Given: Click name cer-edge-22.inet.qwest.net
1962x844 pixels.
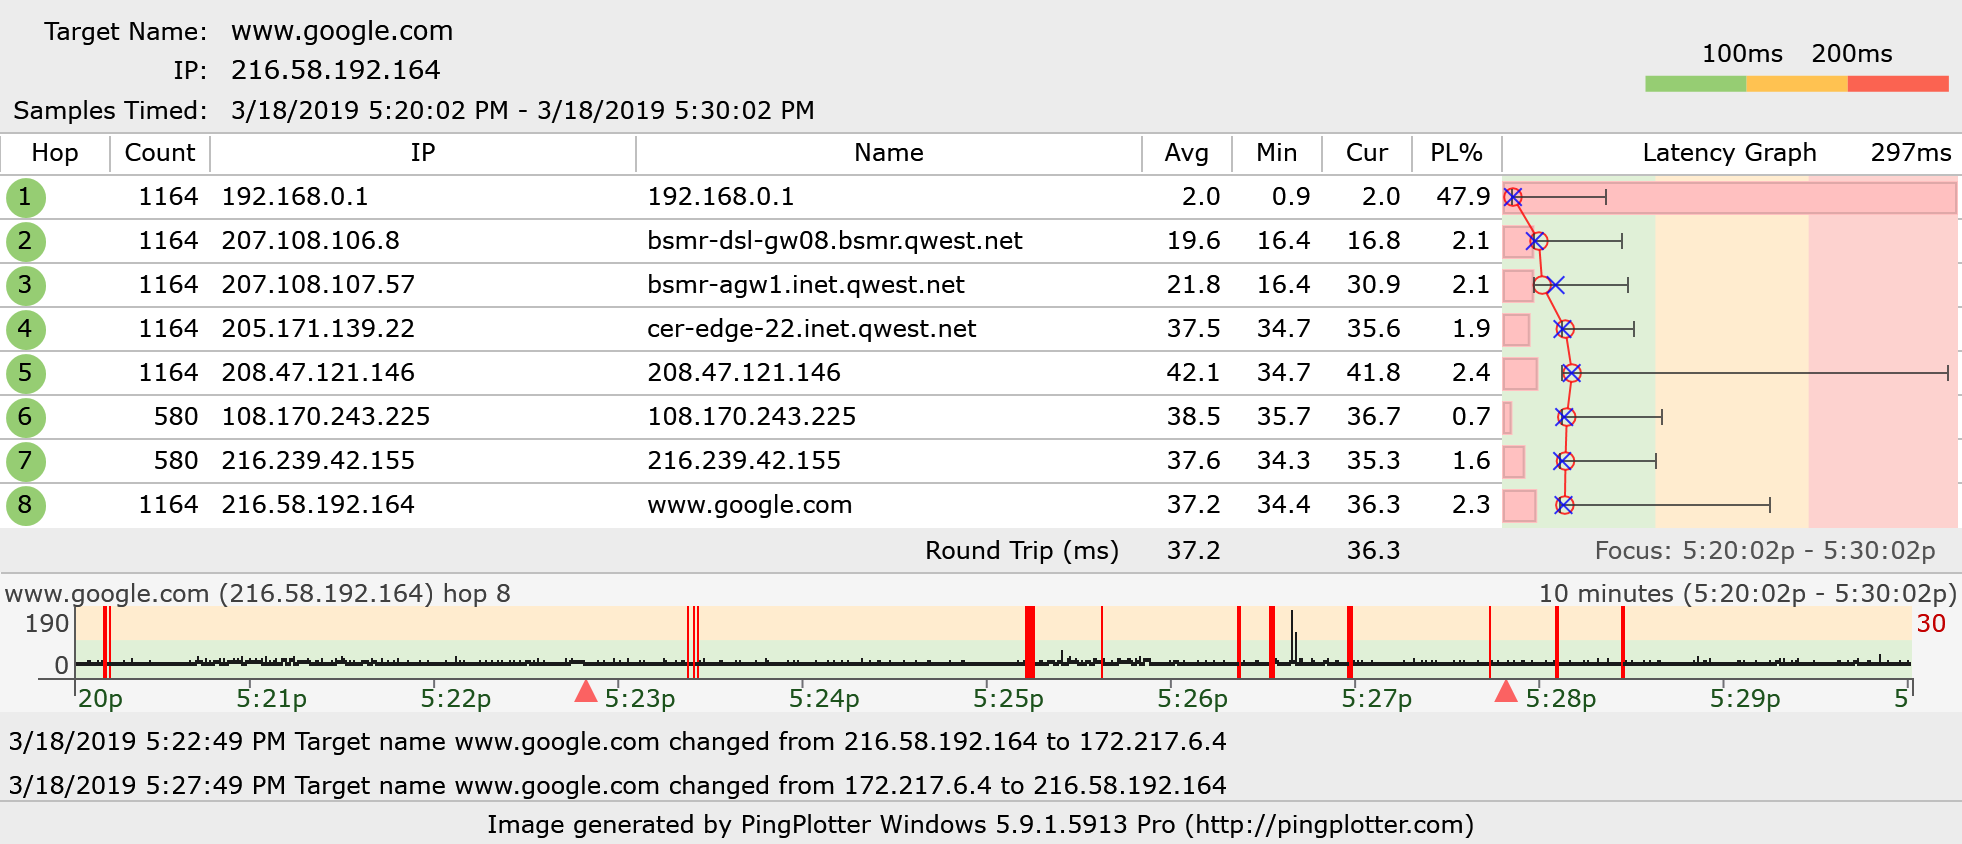Looking at the screenshot, I should pos(812,329).
